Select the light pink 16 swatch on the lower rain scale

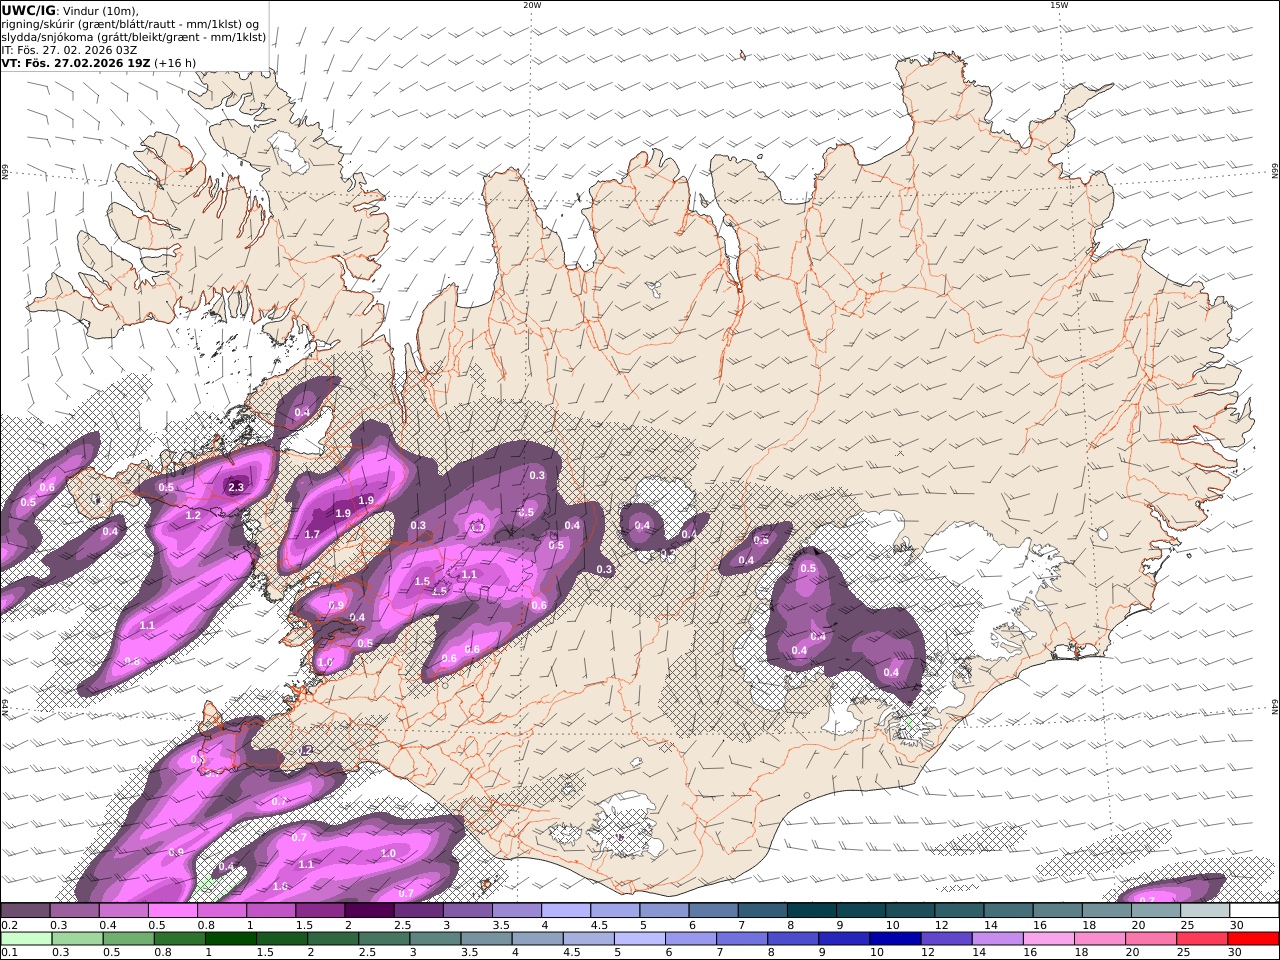1049,939
